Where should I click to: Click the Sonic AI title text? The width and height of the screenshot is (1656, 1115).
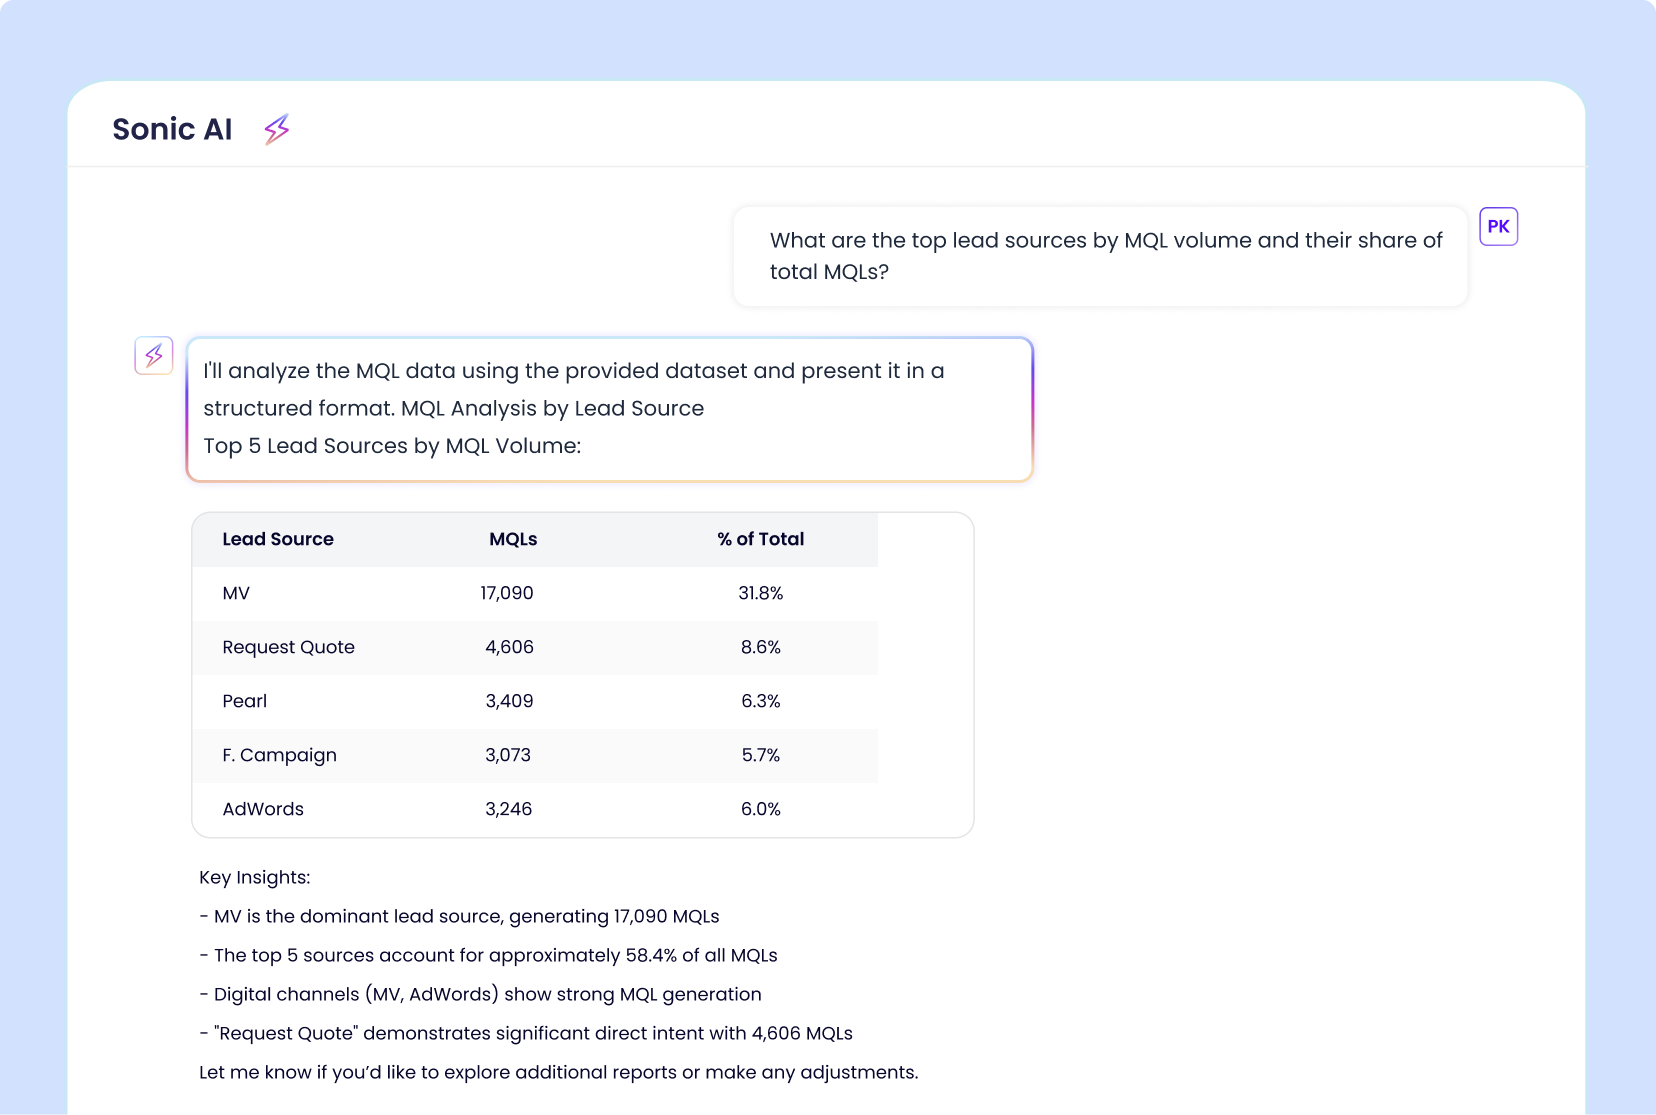pyautogui.click(x=172, y=129)
